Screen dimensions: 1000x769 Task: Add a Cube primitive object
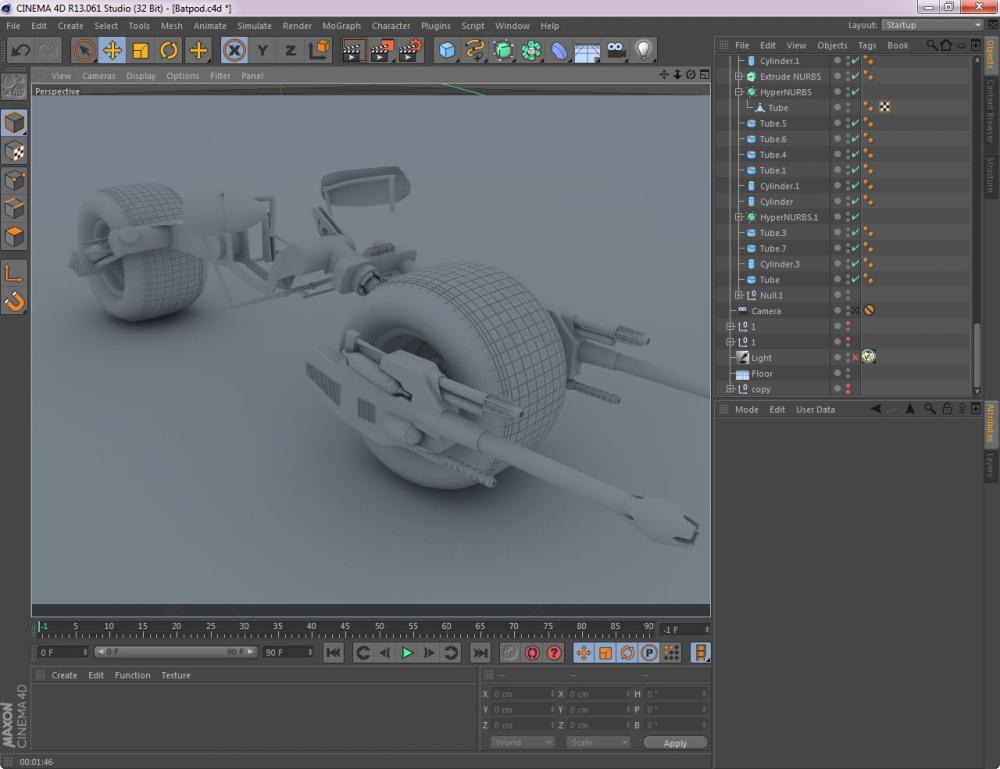(447, 50)
